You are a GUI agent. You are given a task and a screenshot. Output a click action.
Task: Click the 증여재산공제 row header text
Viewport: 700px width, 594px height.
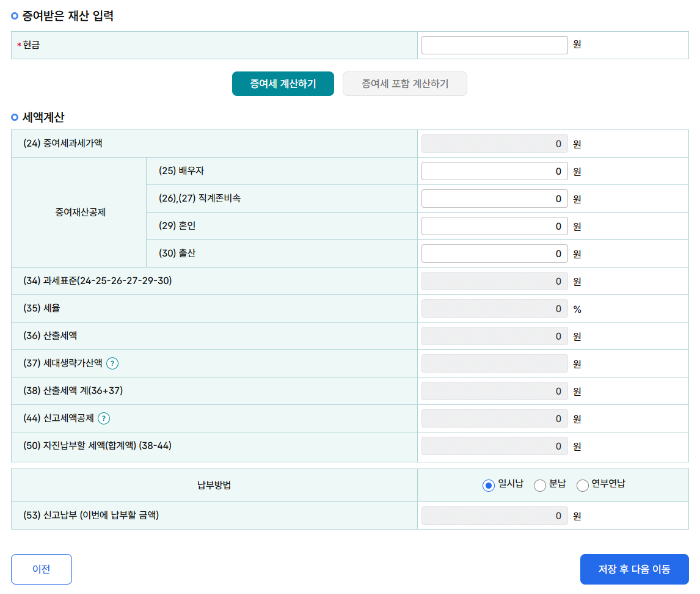pyautogui.click(x=80, y=212)
